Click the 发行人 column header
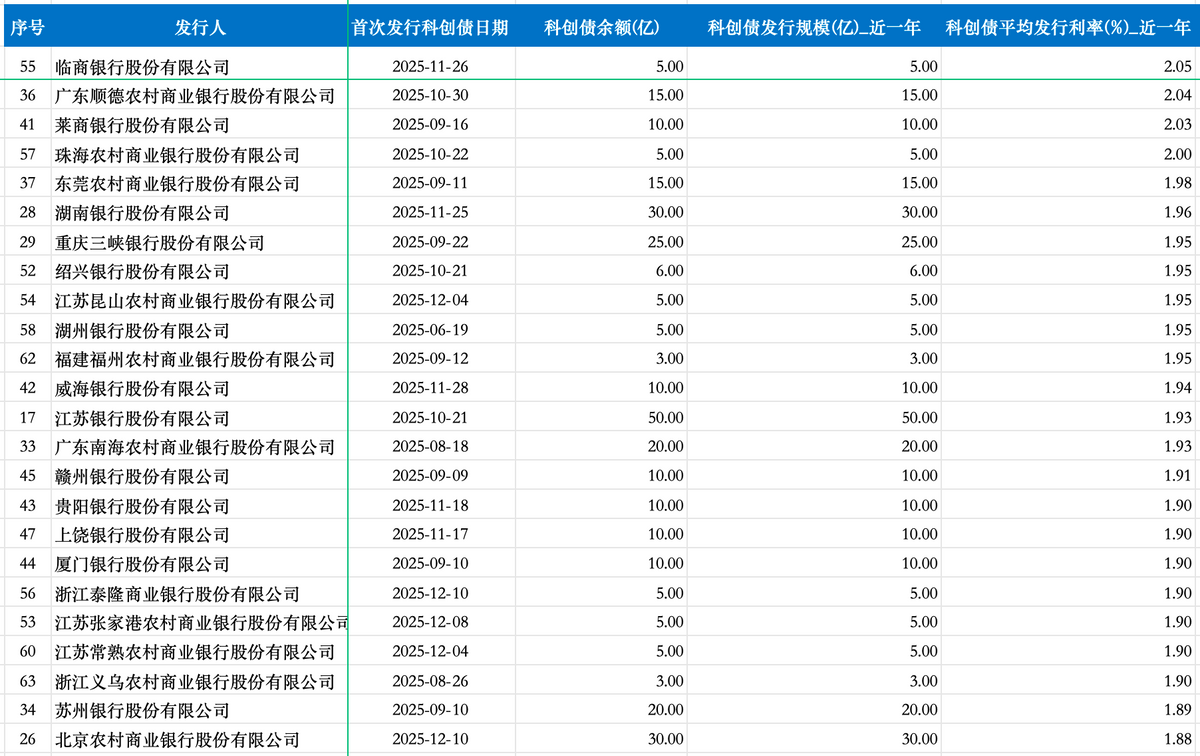1200x756 pixels. [x=199, y=28]
